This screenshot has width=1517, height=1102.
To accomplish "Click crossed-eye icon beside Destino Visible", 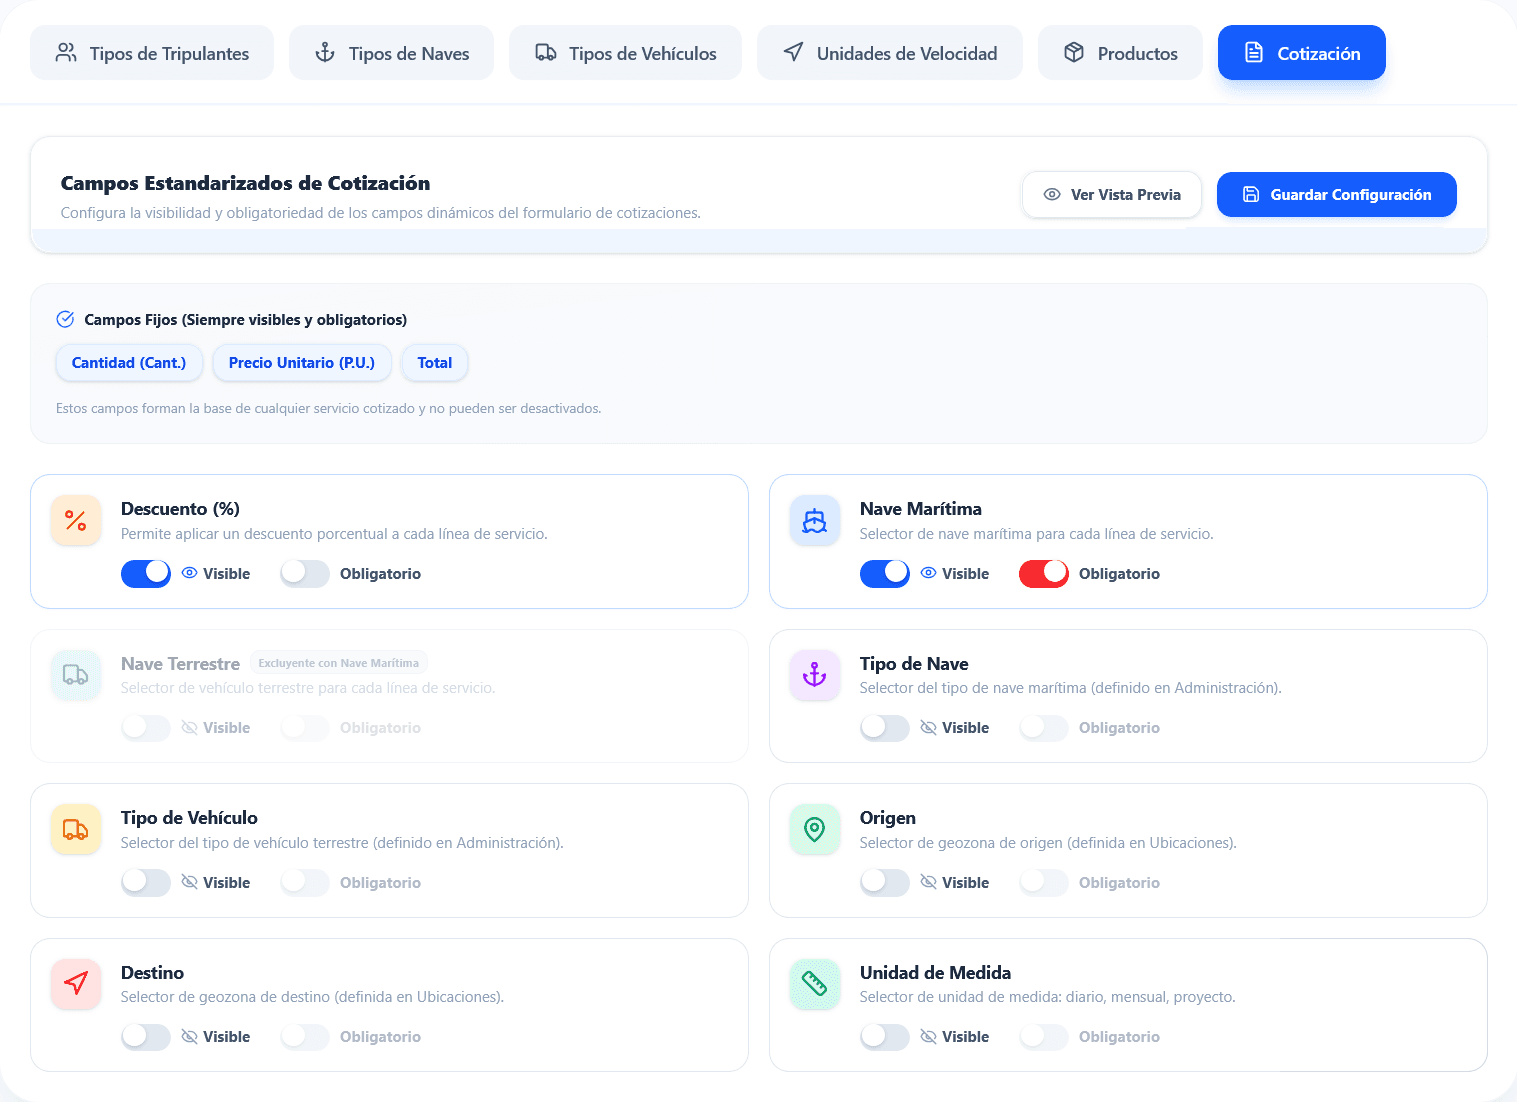I will point(189,1037).
